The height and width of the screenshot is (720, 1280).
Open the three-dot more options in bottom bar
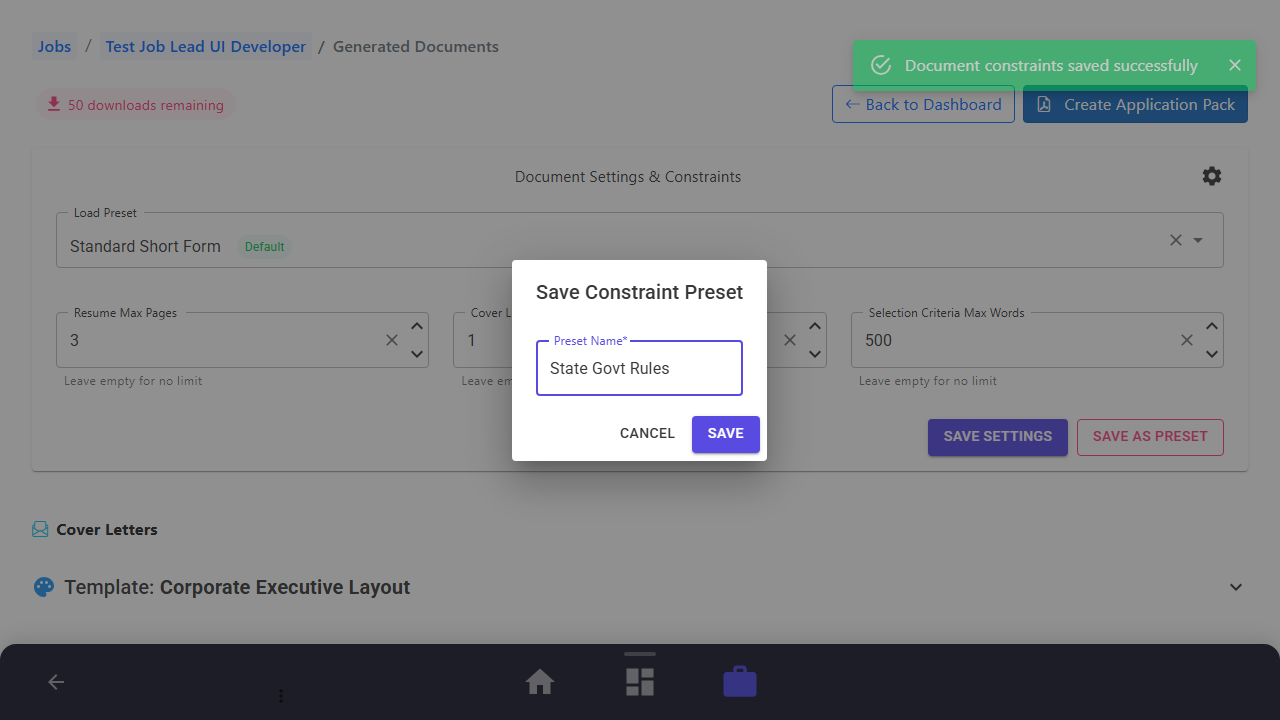coord(281,695)
